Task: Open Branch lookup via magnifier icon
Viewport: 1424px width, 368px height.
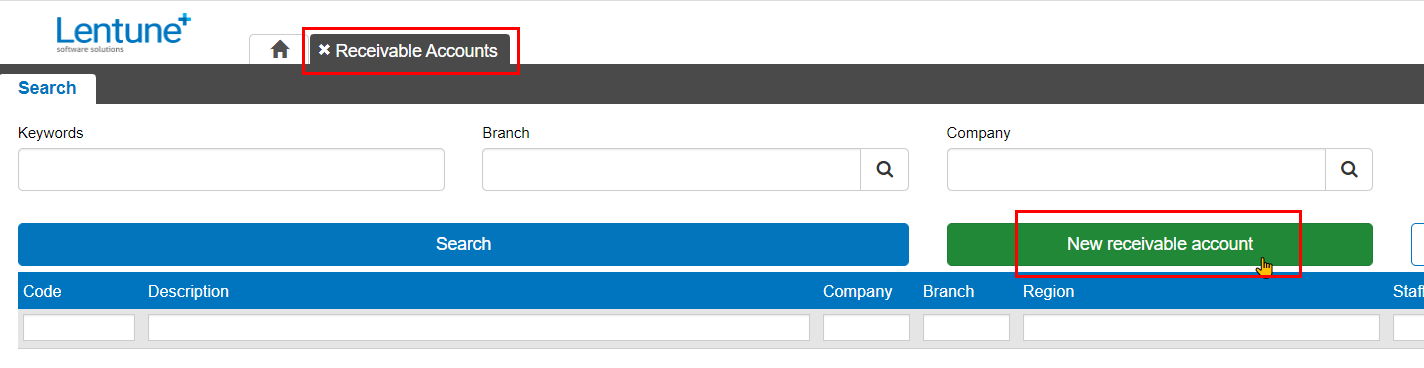Action: (x=884, y=170)
